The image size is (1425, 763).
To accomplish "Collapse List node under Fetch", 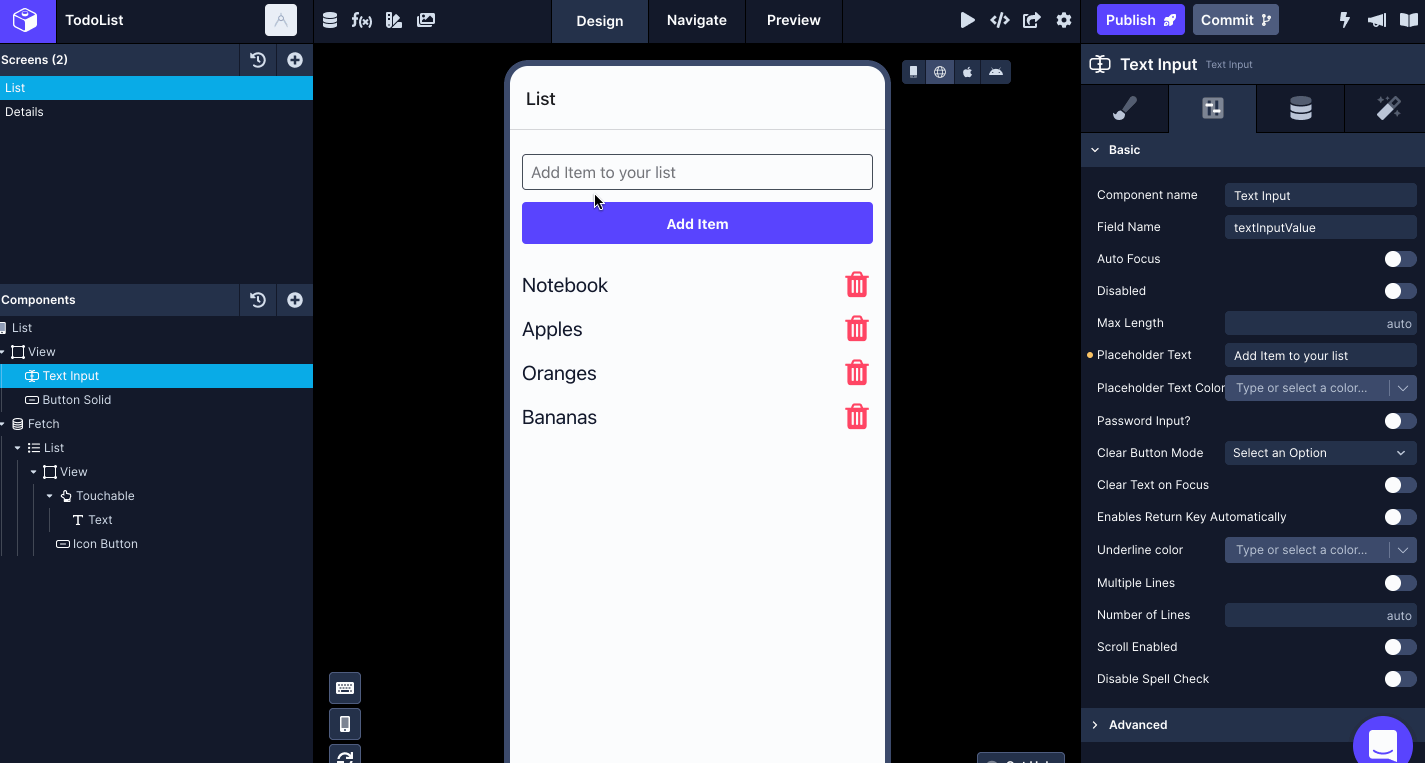I will [18, 448].
